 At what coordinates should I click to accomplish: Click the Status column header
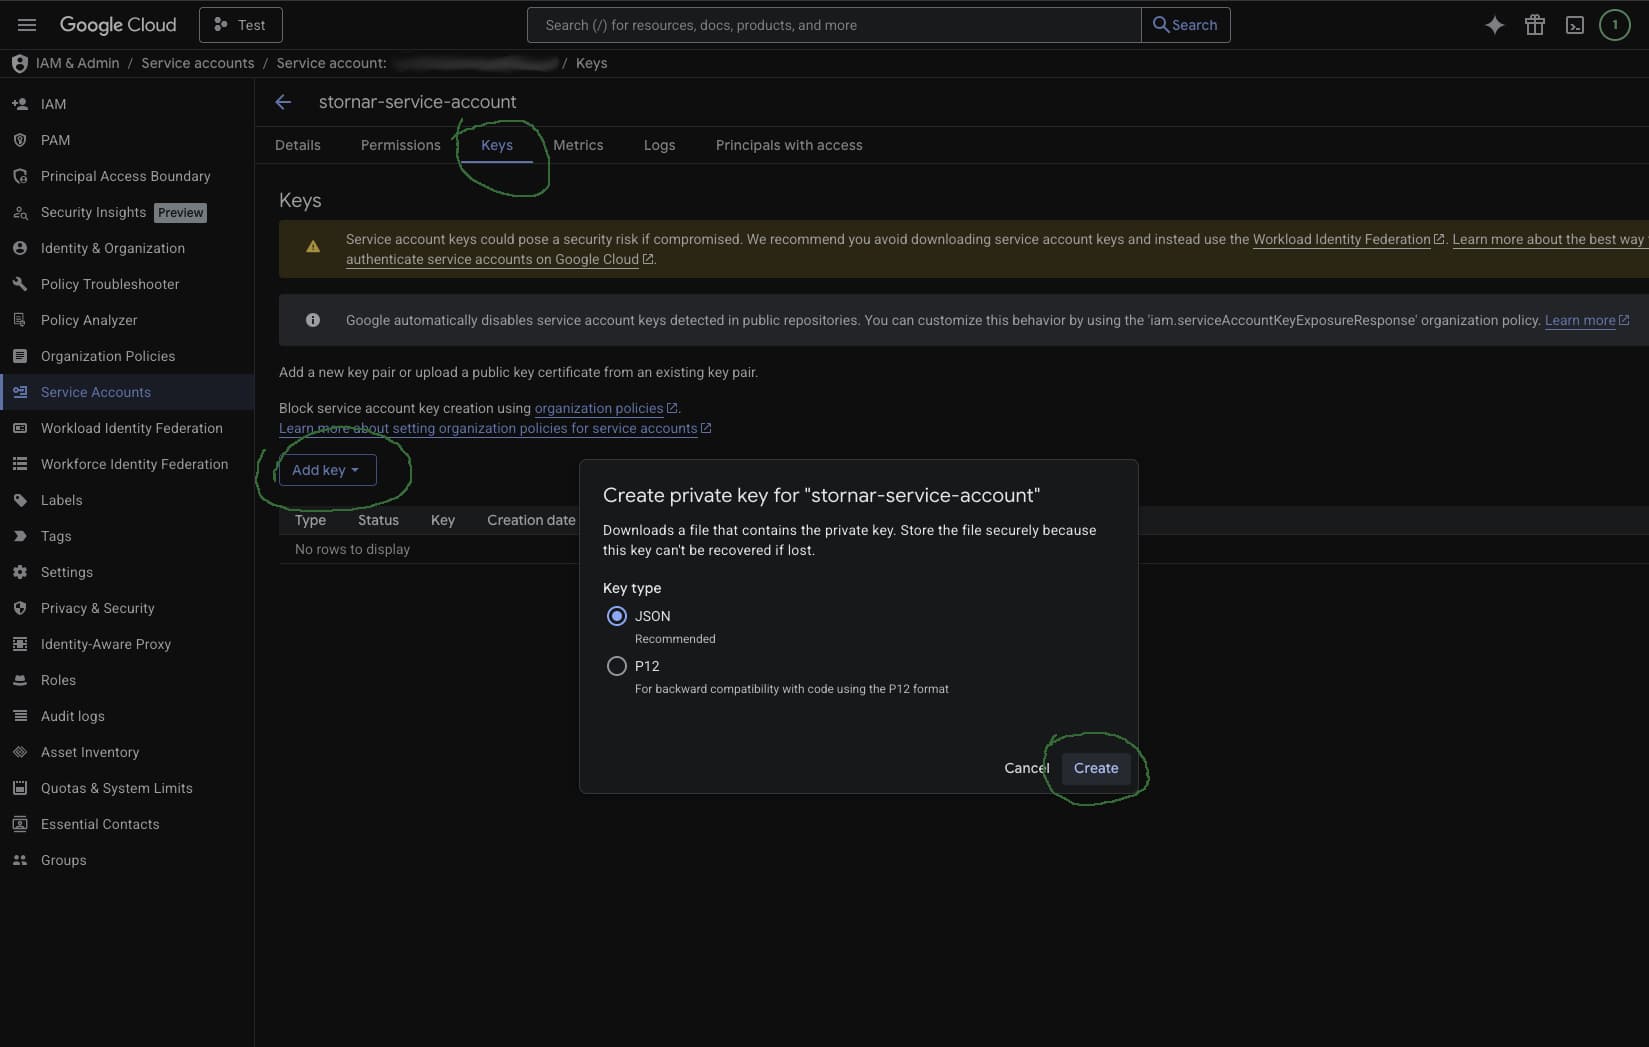378,520
